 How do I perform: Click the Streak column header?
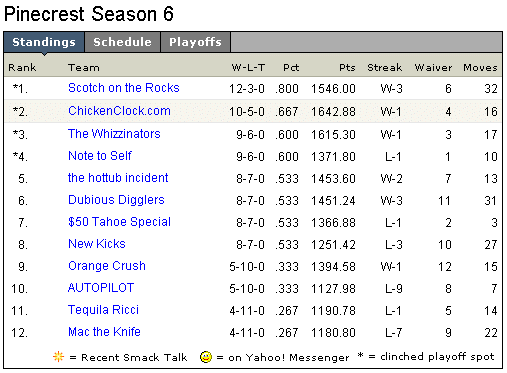pyautogui.click(x=385, y=68)
